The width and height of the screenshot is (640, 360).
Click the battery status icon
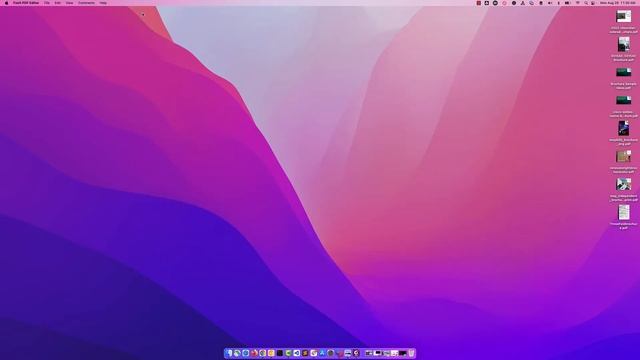567,3
